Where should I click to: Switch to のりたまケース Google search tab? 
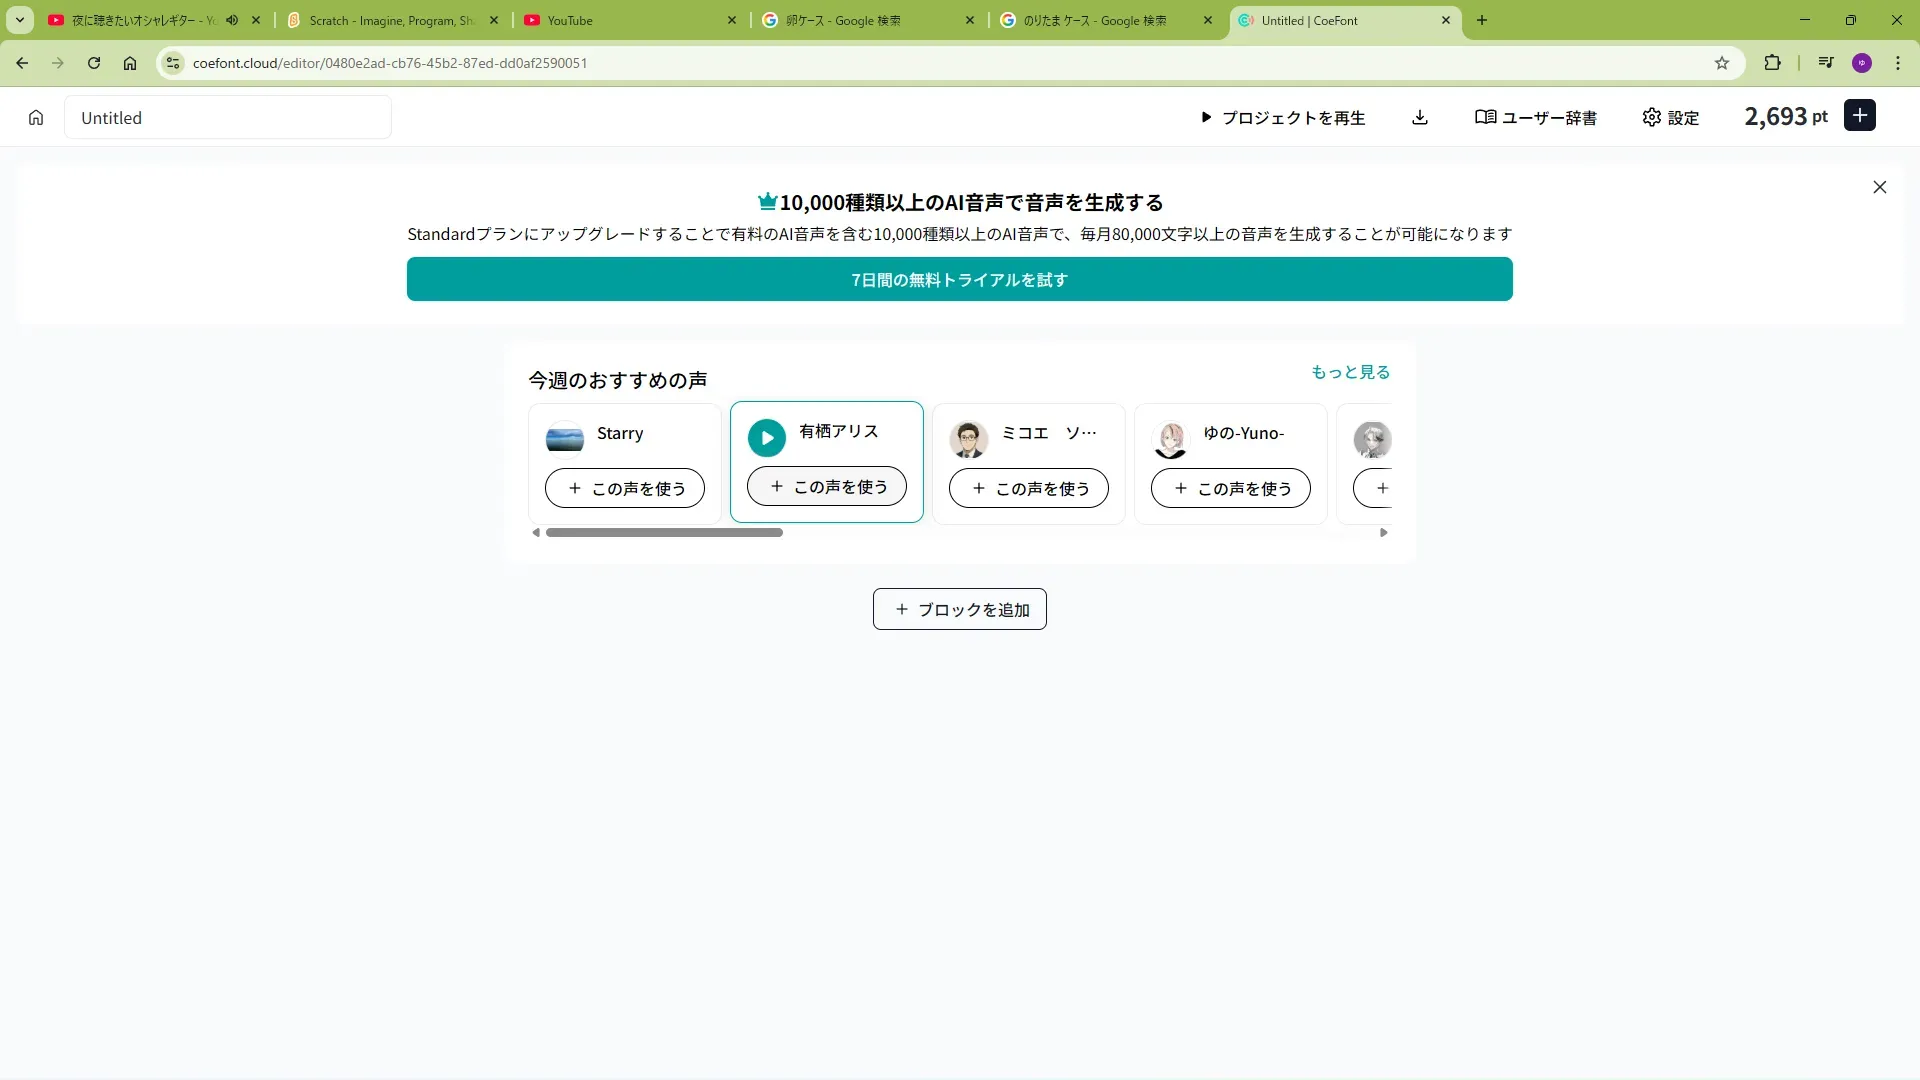pyautogui.click(x=1094, y=20)
